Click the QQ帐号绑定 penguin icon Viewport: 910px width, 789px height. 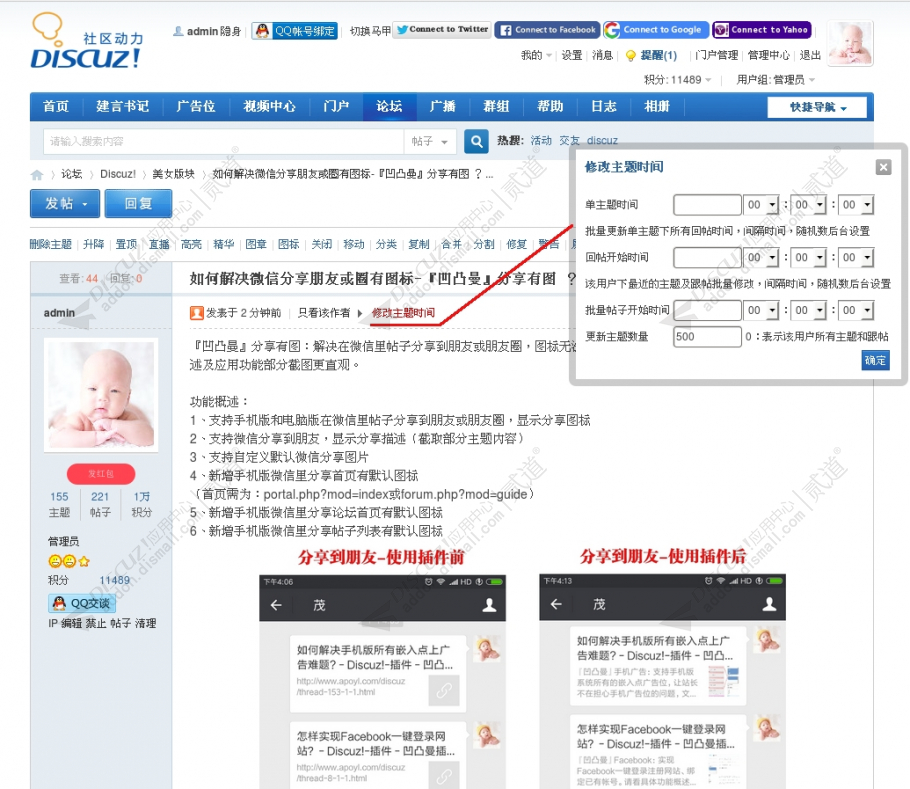(x=262, y=30)
